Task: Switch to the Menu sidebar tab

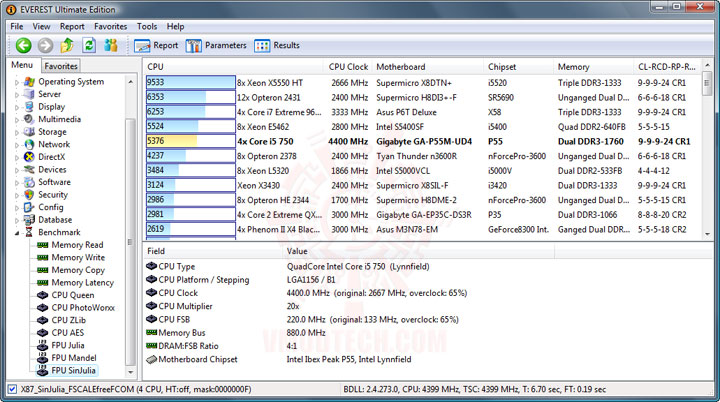Action: pyautogui.click(x=22, y=65)
